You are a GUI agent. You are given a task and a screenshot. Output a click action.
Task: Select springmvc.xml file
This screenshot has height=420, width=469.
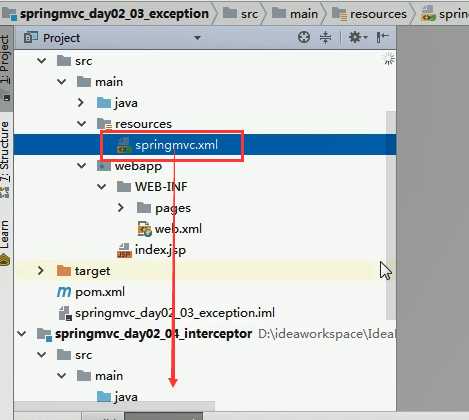pyautogui.click(x=176, y=145)
